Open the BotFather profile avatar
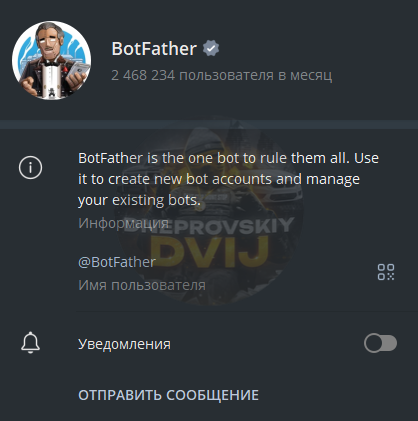 tap(52, 60)
